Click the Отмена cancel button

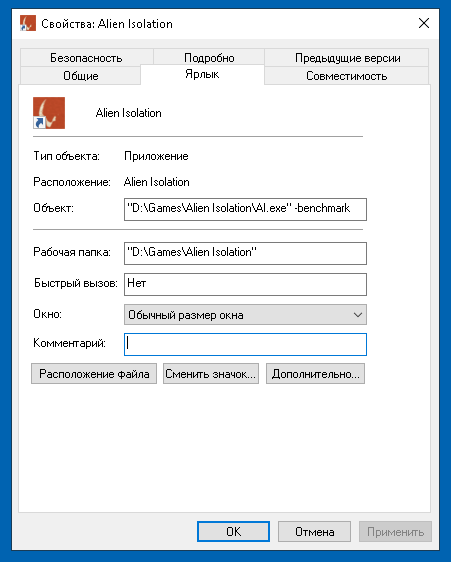[x=314, y=532]
